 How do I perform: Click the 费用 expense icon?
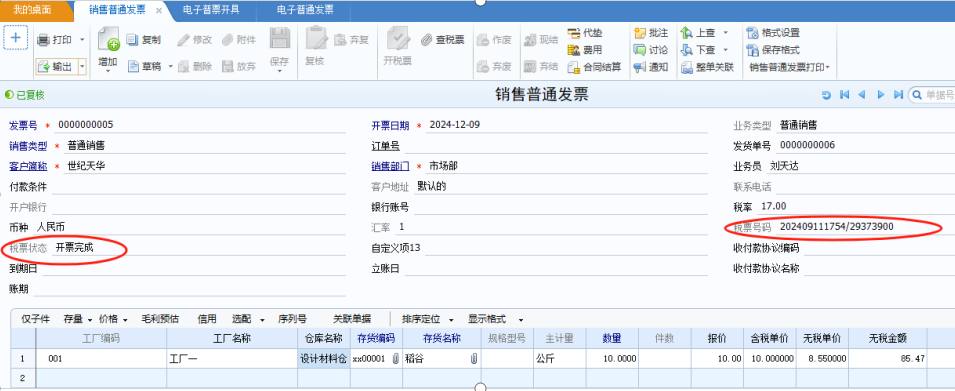573,50
